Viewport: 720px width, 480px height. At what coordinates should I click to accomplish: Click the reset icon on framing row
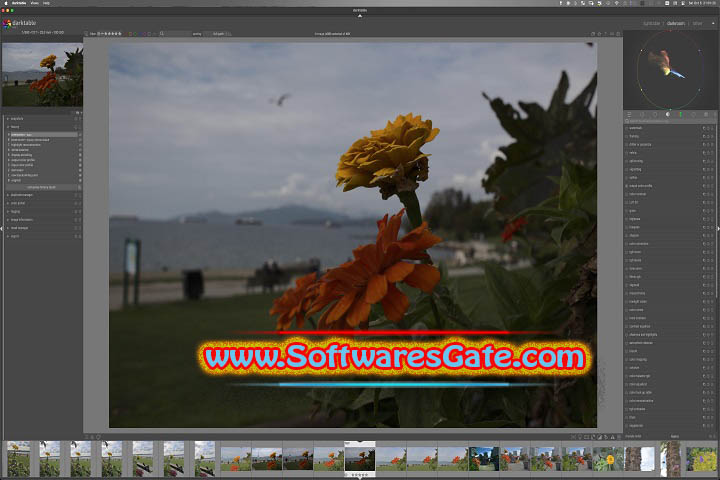(x=708, y=136)
